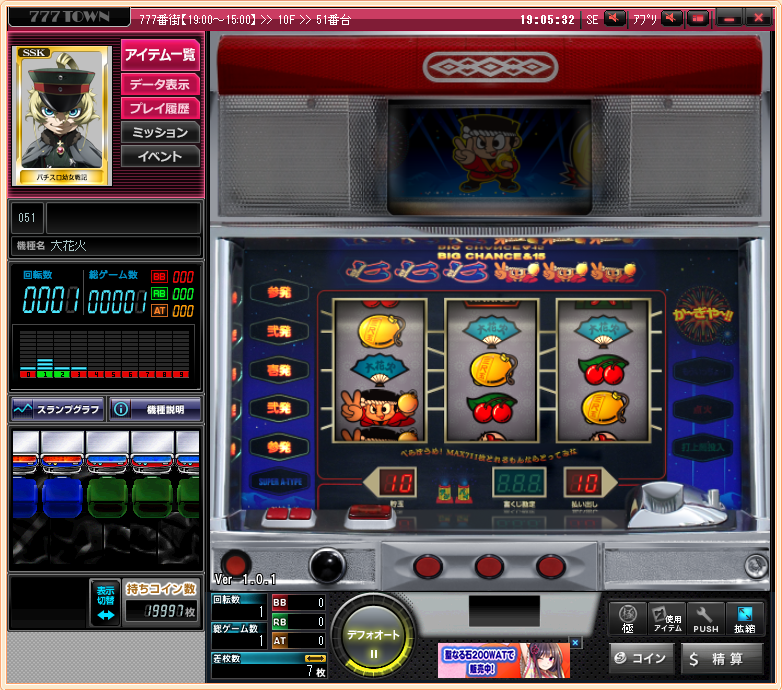Mute the アプリ app sound speaker
The image size is (782, 690).
[672, 19]
